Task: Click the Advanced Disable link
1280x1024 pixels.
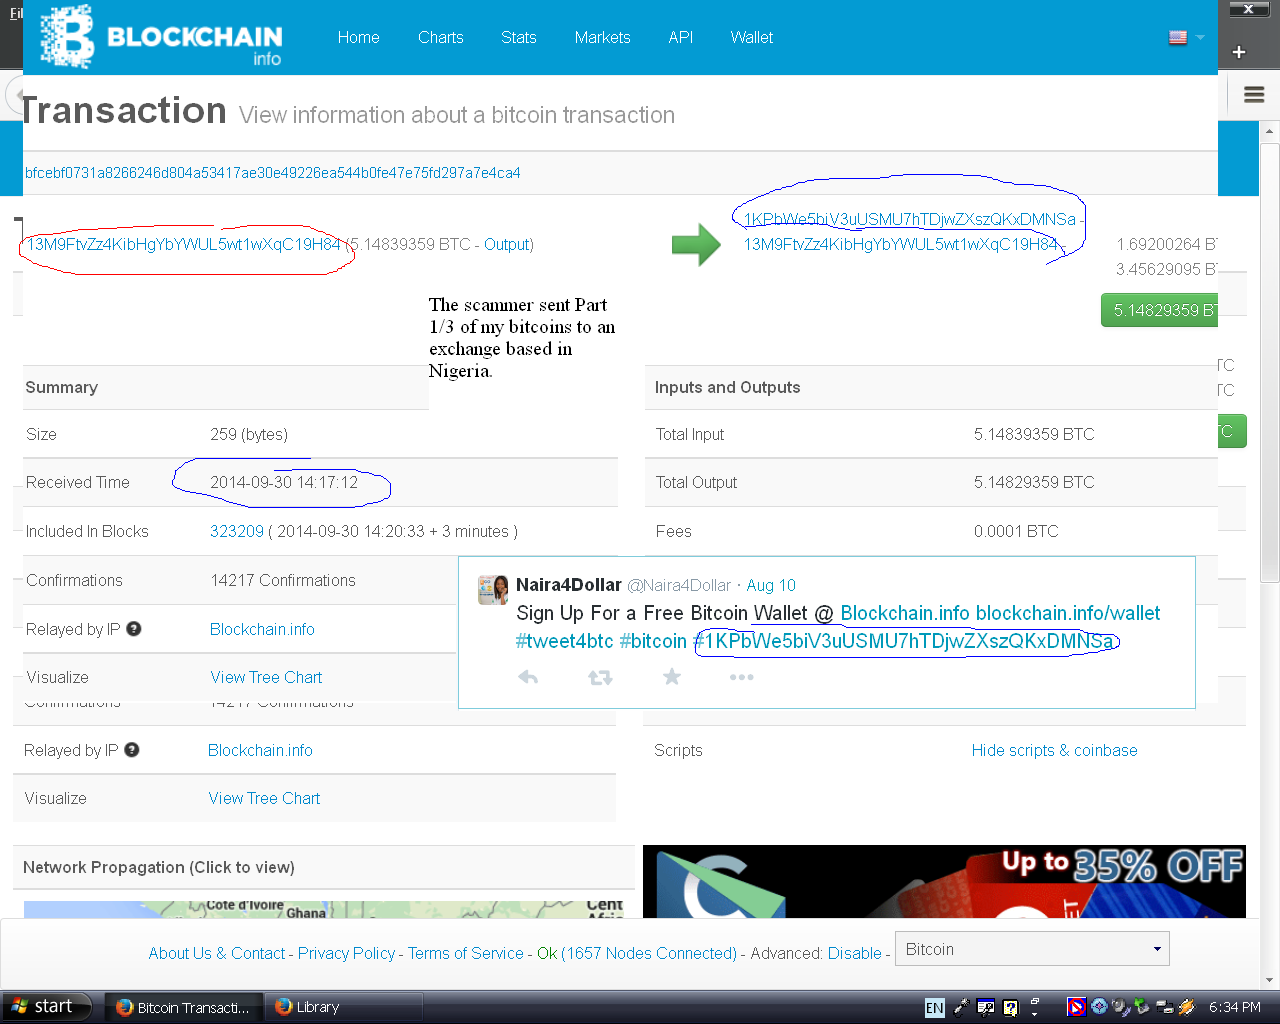Action: [x=855, y=953]
